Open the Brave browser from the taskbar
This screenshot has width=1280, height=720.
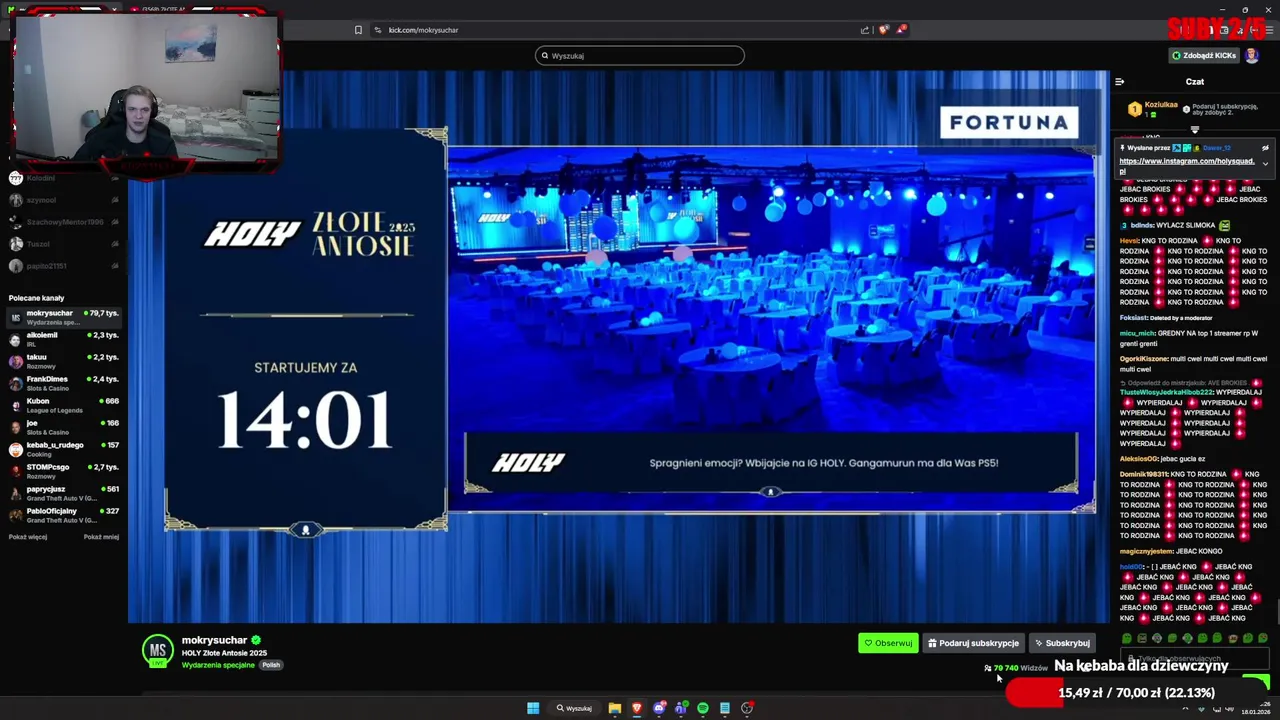pyautogui.click(x=637, y=708)
